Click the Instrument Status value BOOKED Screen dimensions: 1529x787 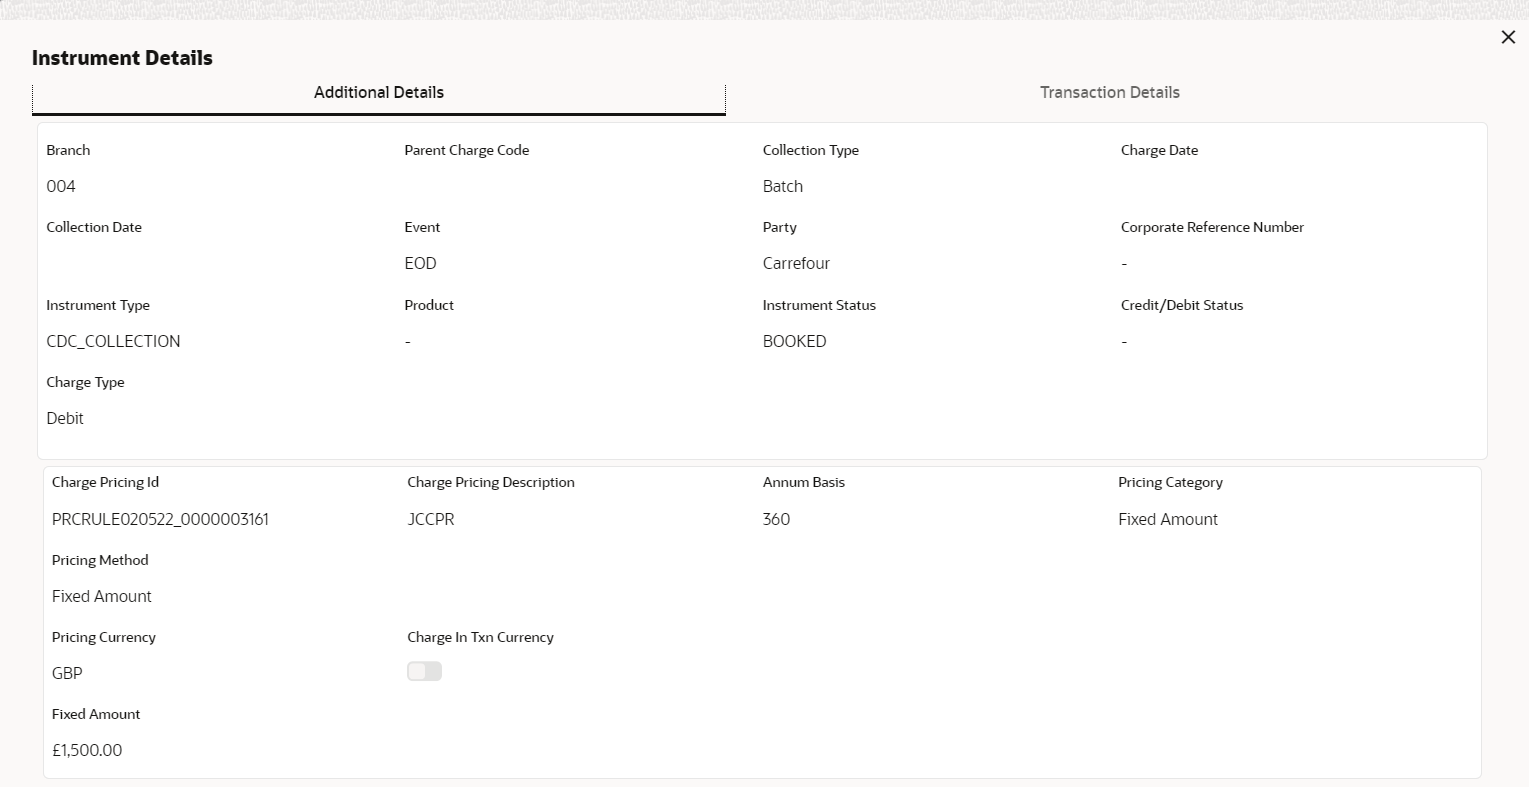794,341
